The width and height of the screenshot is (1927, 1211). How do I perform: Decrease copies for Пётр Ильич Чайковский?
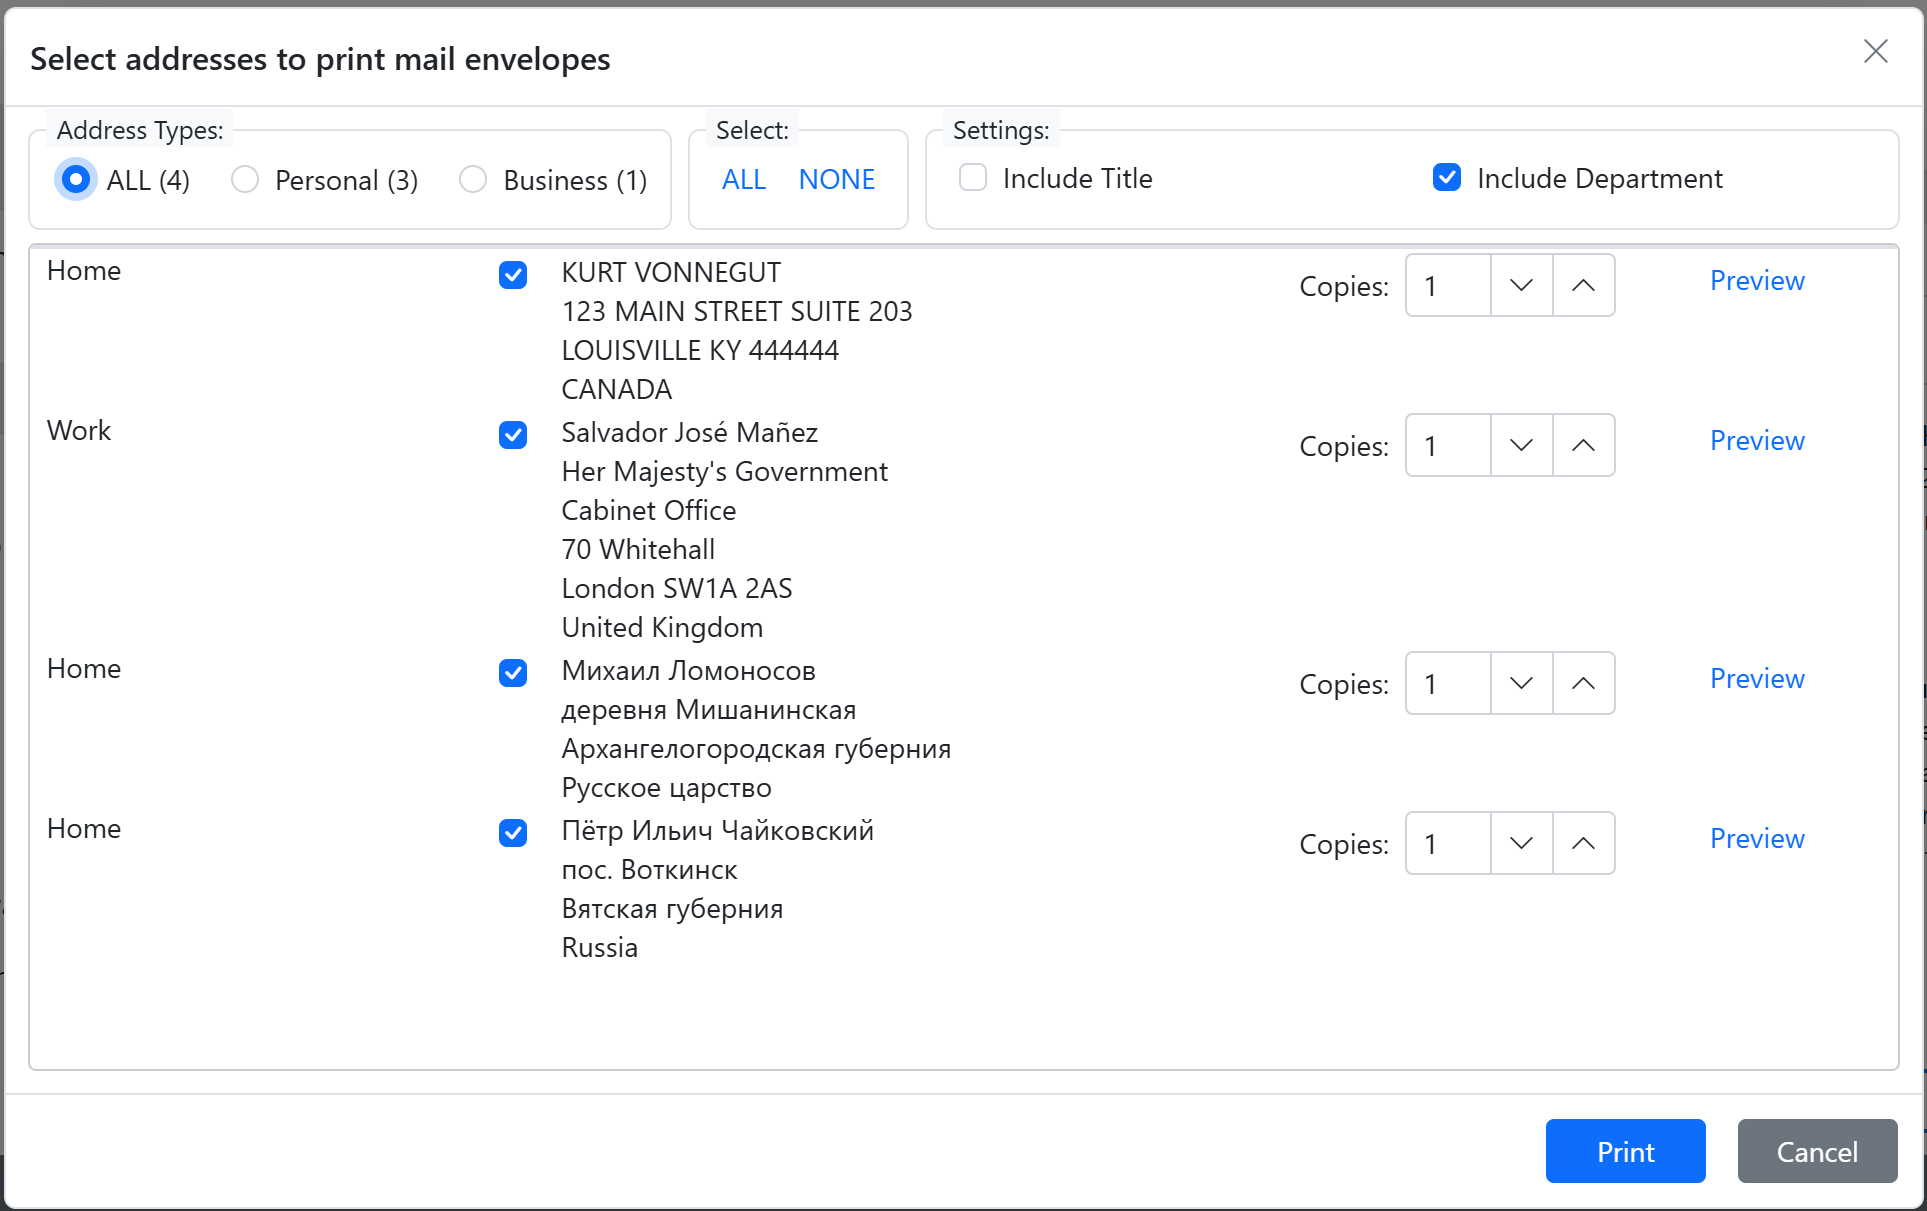coord(1520,843)
